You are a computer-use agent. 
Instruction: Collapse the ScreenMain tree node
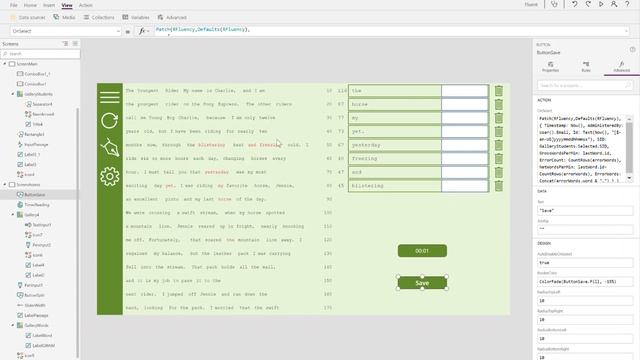pos(5,64)
